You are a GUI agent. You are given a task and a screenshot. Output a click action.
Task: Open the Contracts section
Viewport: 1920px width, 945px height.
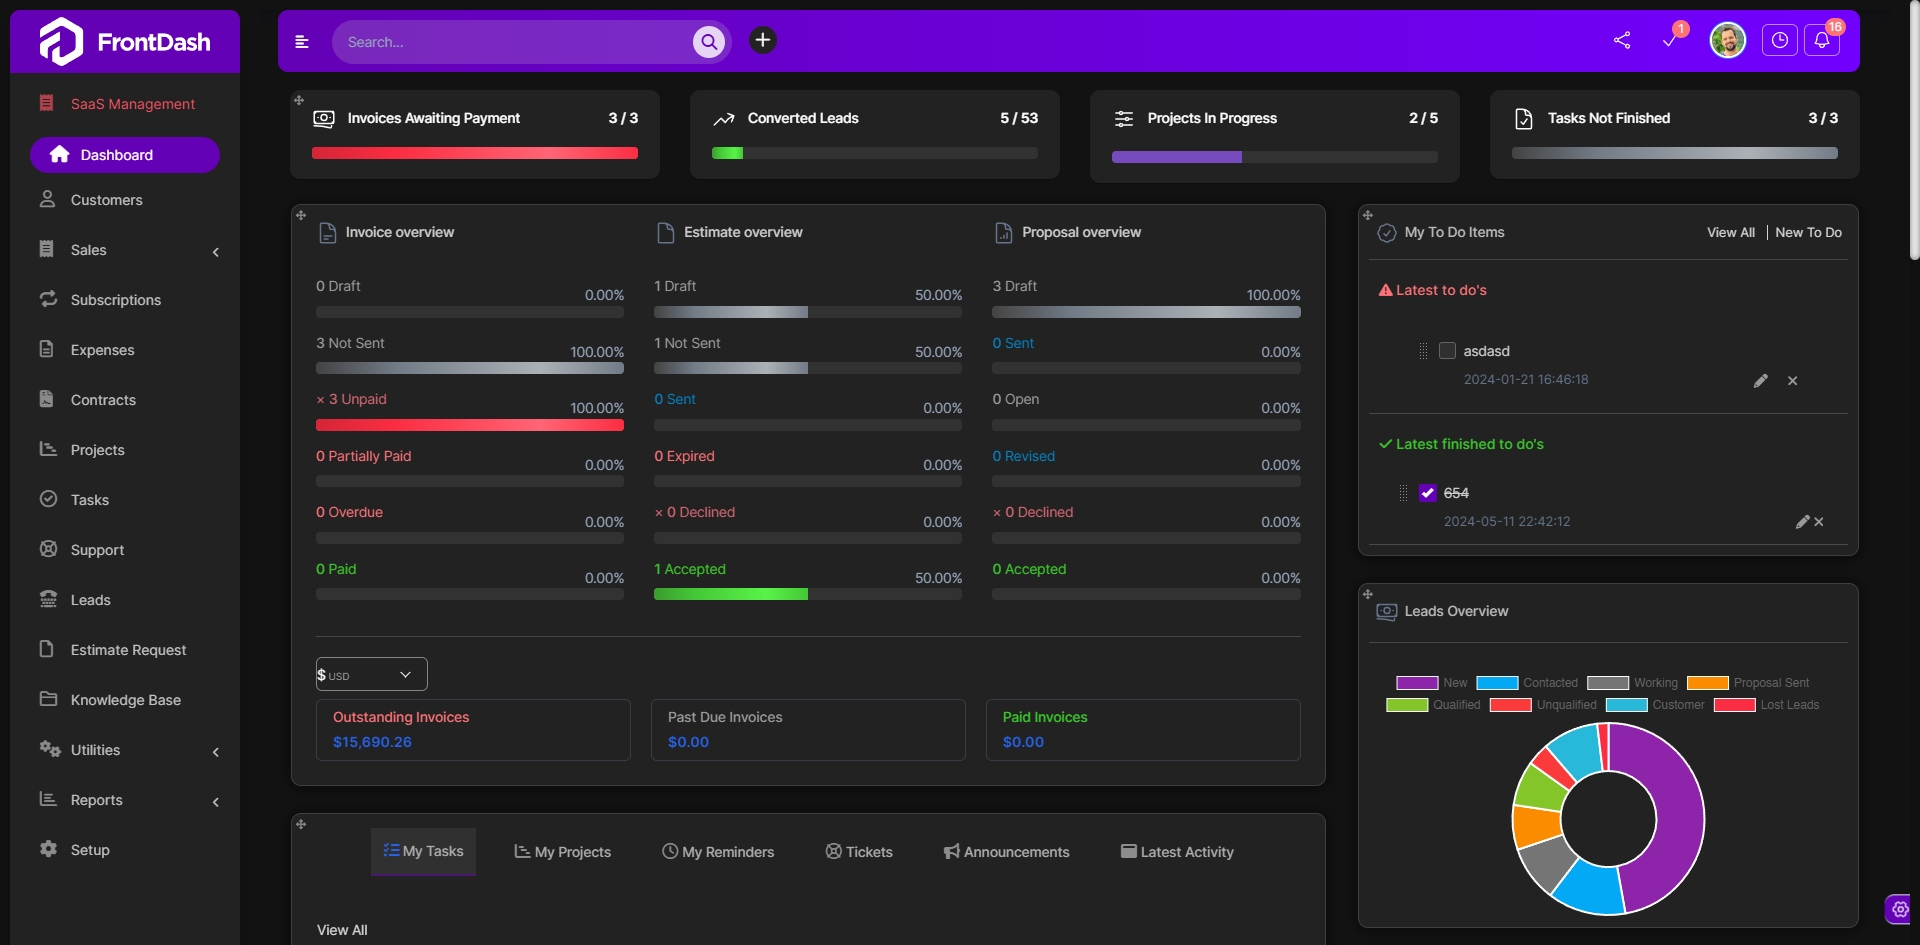[x=101, y=399]
